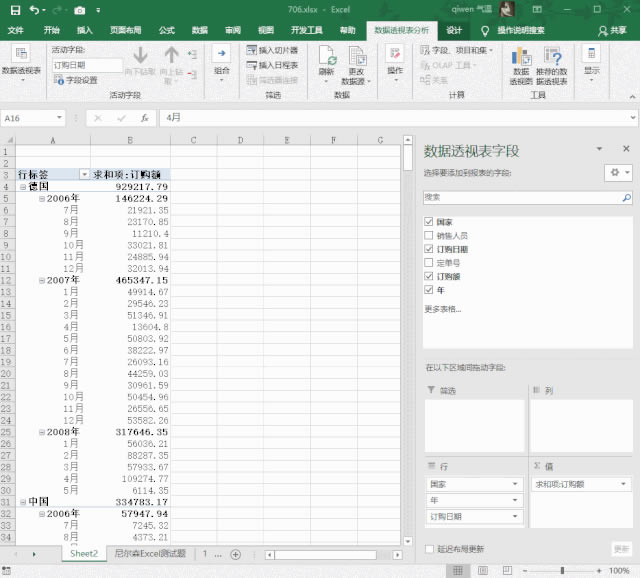Click the 共享 Share button
This screenshot has height=578, width=640.
[612, 31]
